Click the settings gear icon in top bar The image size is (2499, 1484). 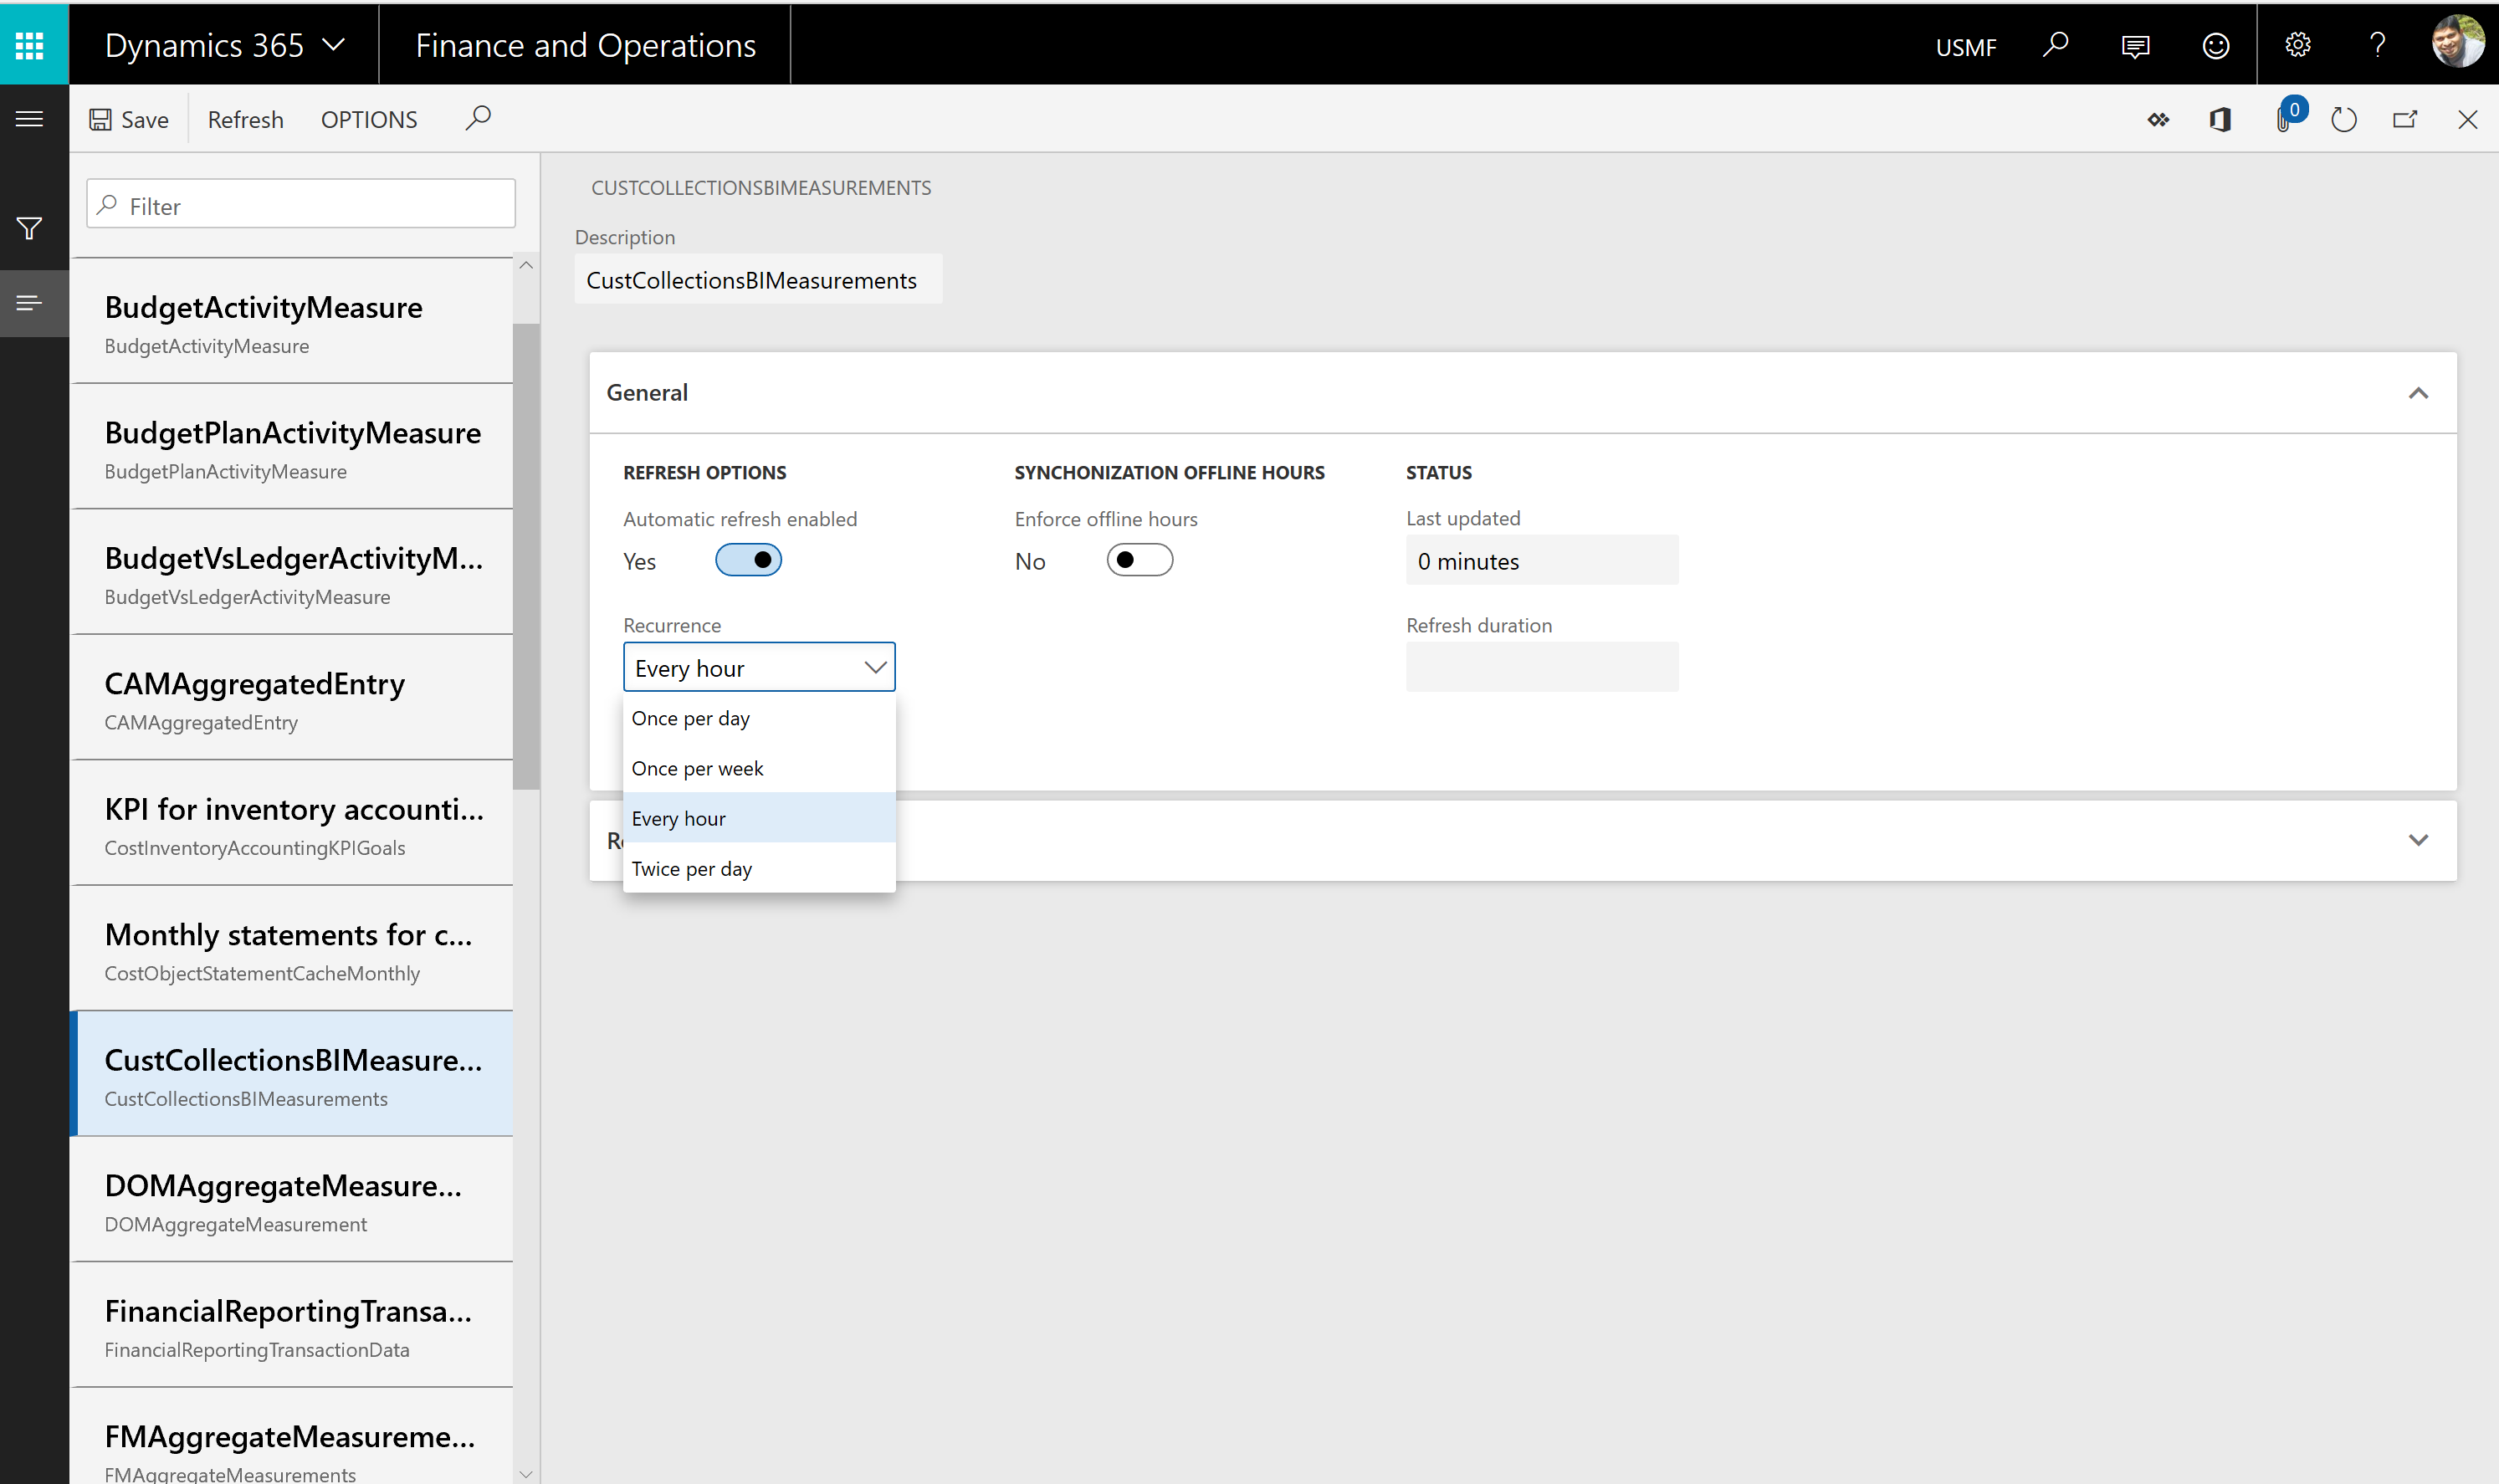coord(2299,44)
